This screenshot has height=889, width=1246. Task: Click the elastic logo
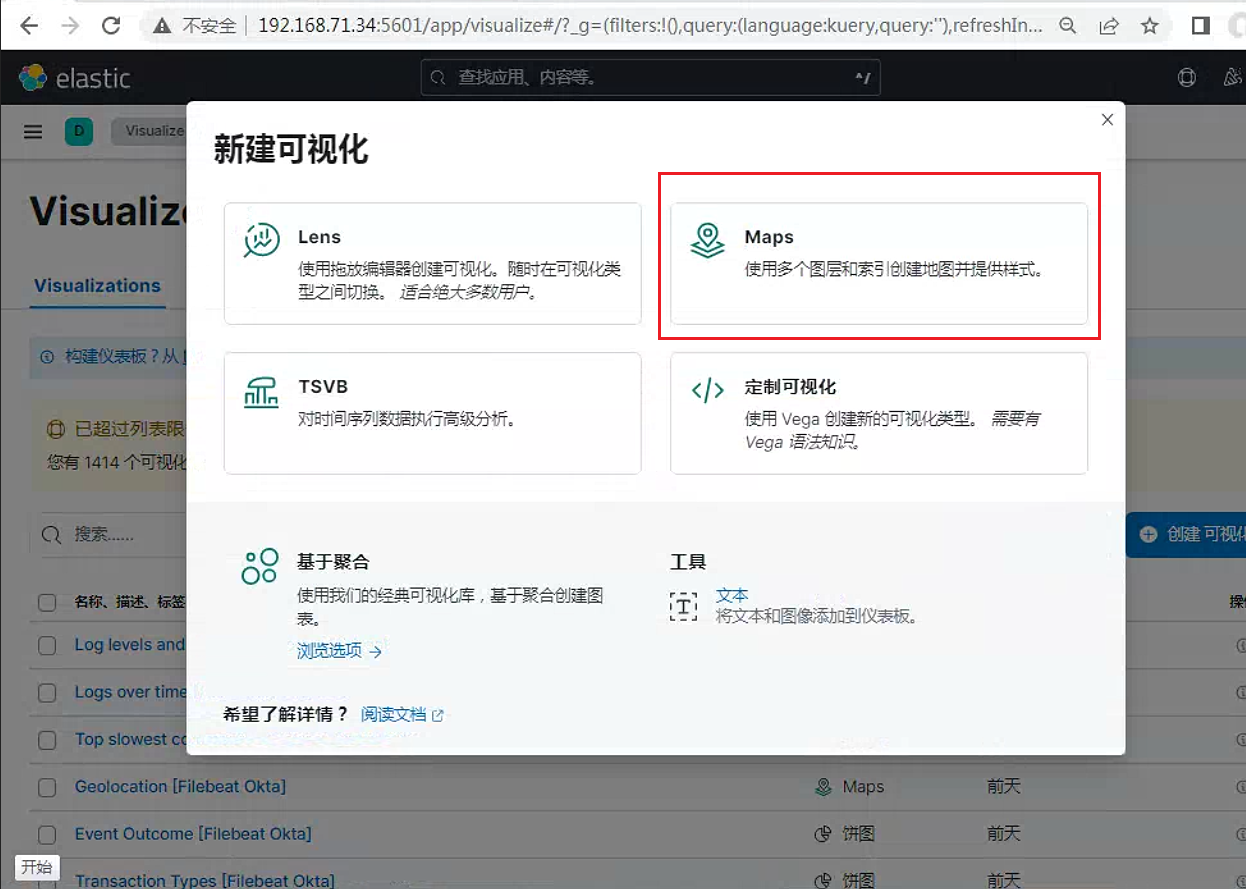click(75, 77)
